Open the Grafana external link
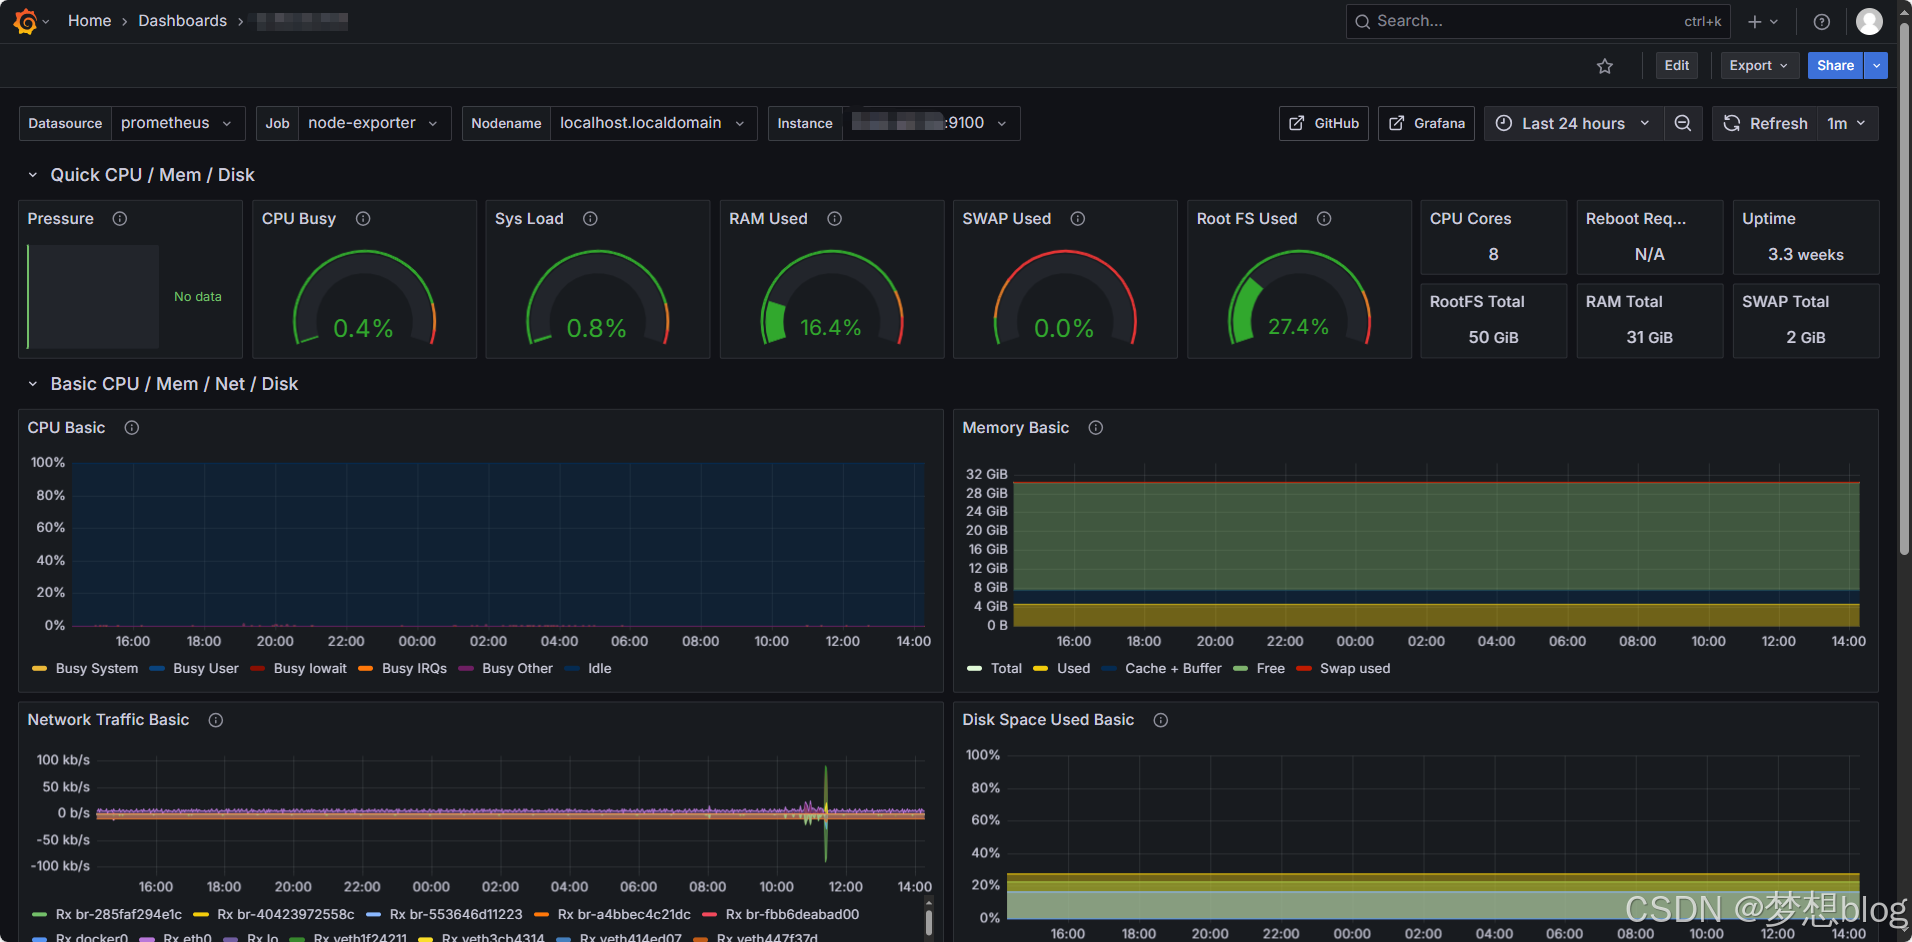Viewport: 1912px width, 942px height. (x=1426, y=123)
